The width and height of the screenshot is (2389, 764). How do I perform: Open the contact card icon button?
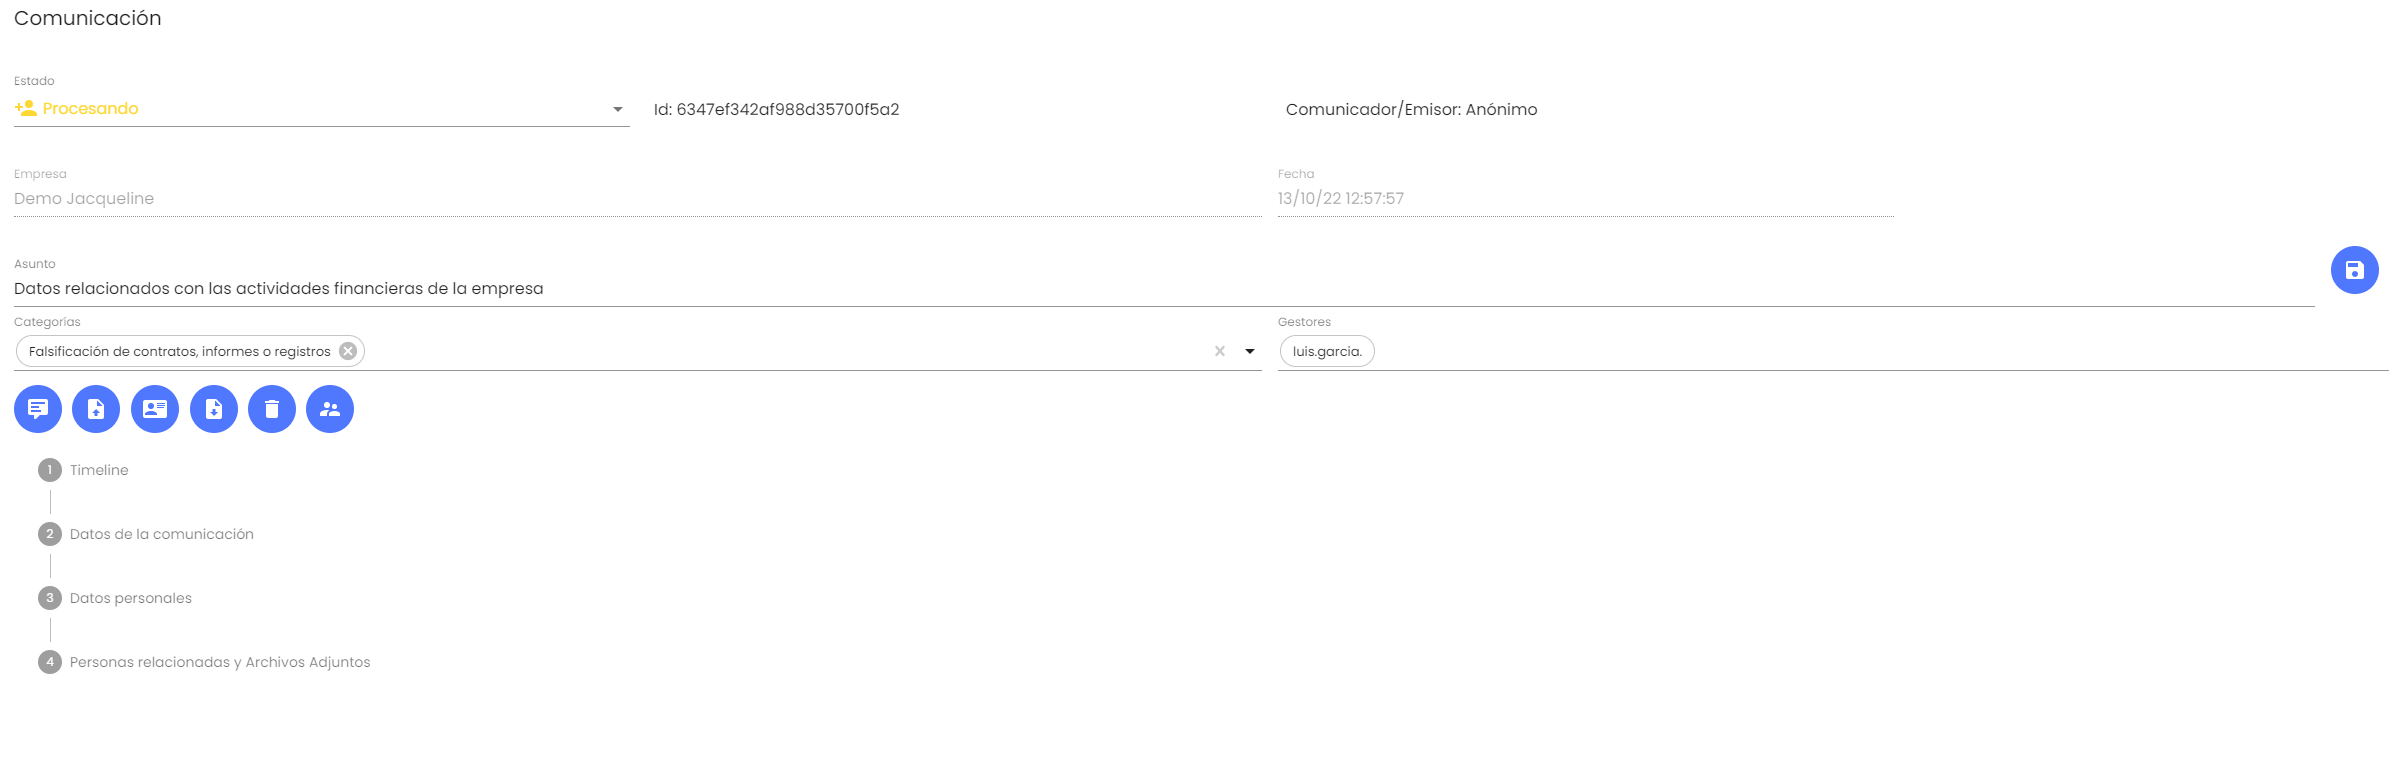tap(155, 409)
